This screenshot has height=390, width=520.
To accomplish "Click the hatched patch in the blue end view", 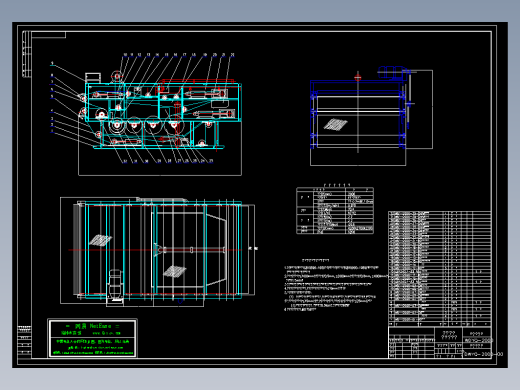I will [x=335, y=124].
